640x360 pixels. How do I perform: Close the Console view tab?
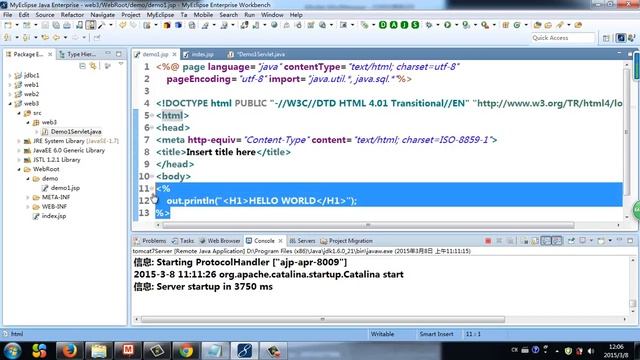[x=280, y=241]
